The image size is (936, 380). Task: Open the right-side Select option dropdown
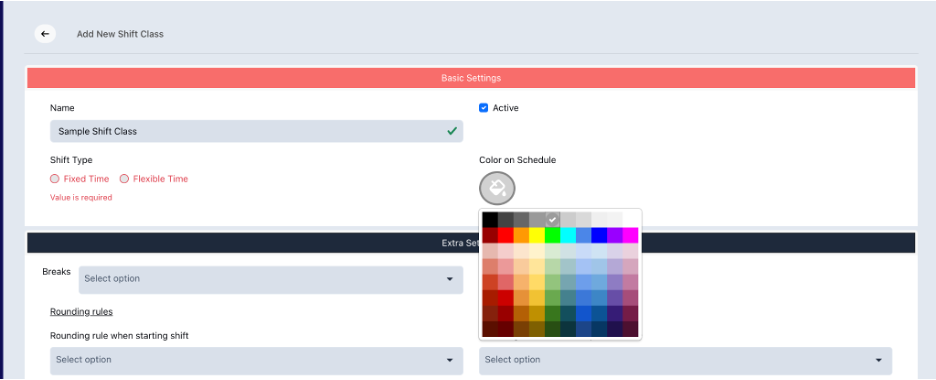pos(685,360)
